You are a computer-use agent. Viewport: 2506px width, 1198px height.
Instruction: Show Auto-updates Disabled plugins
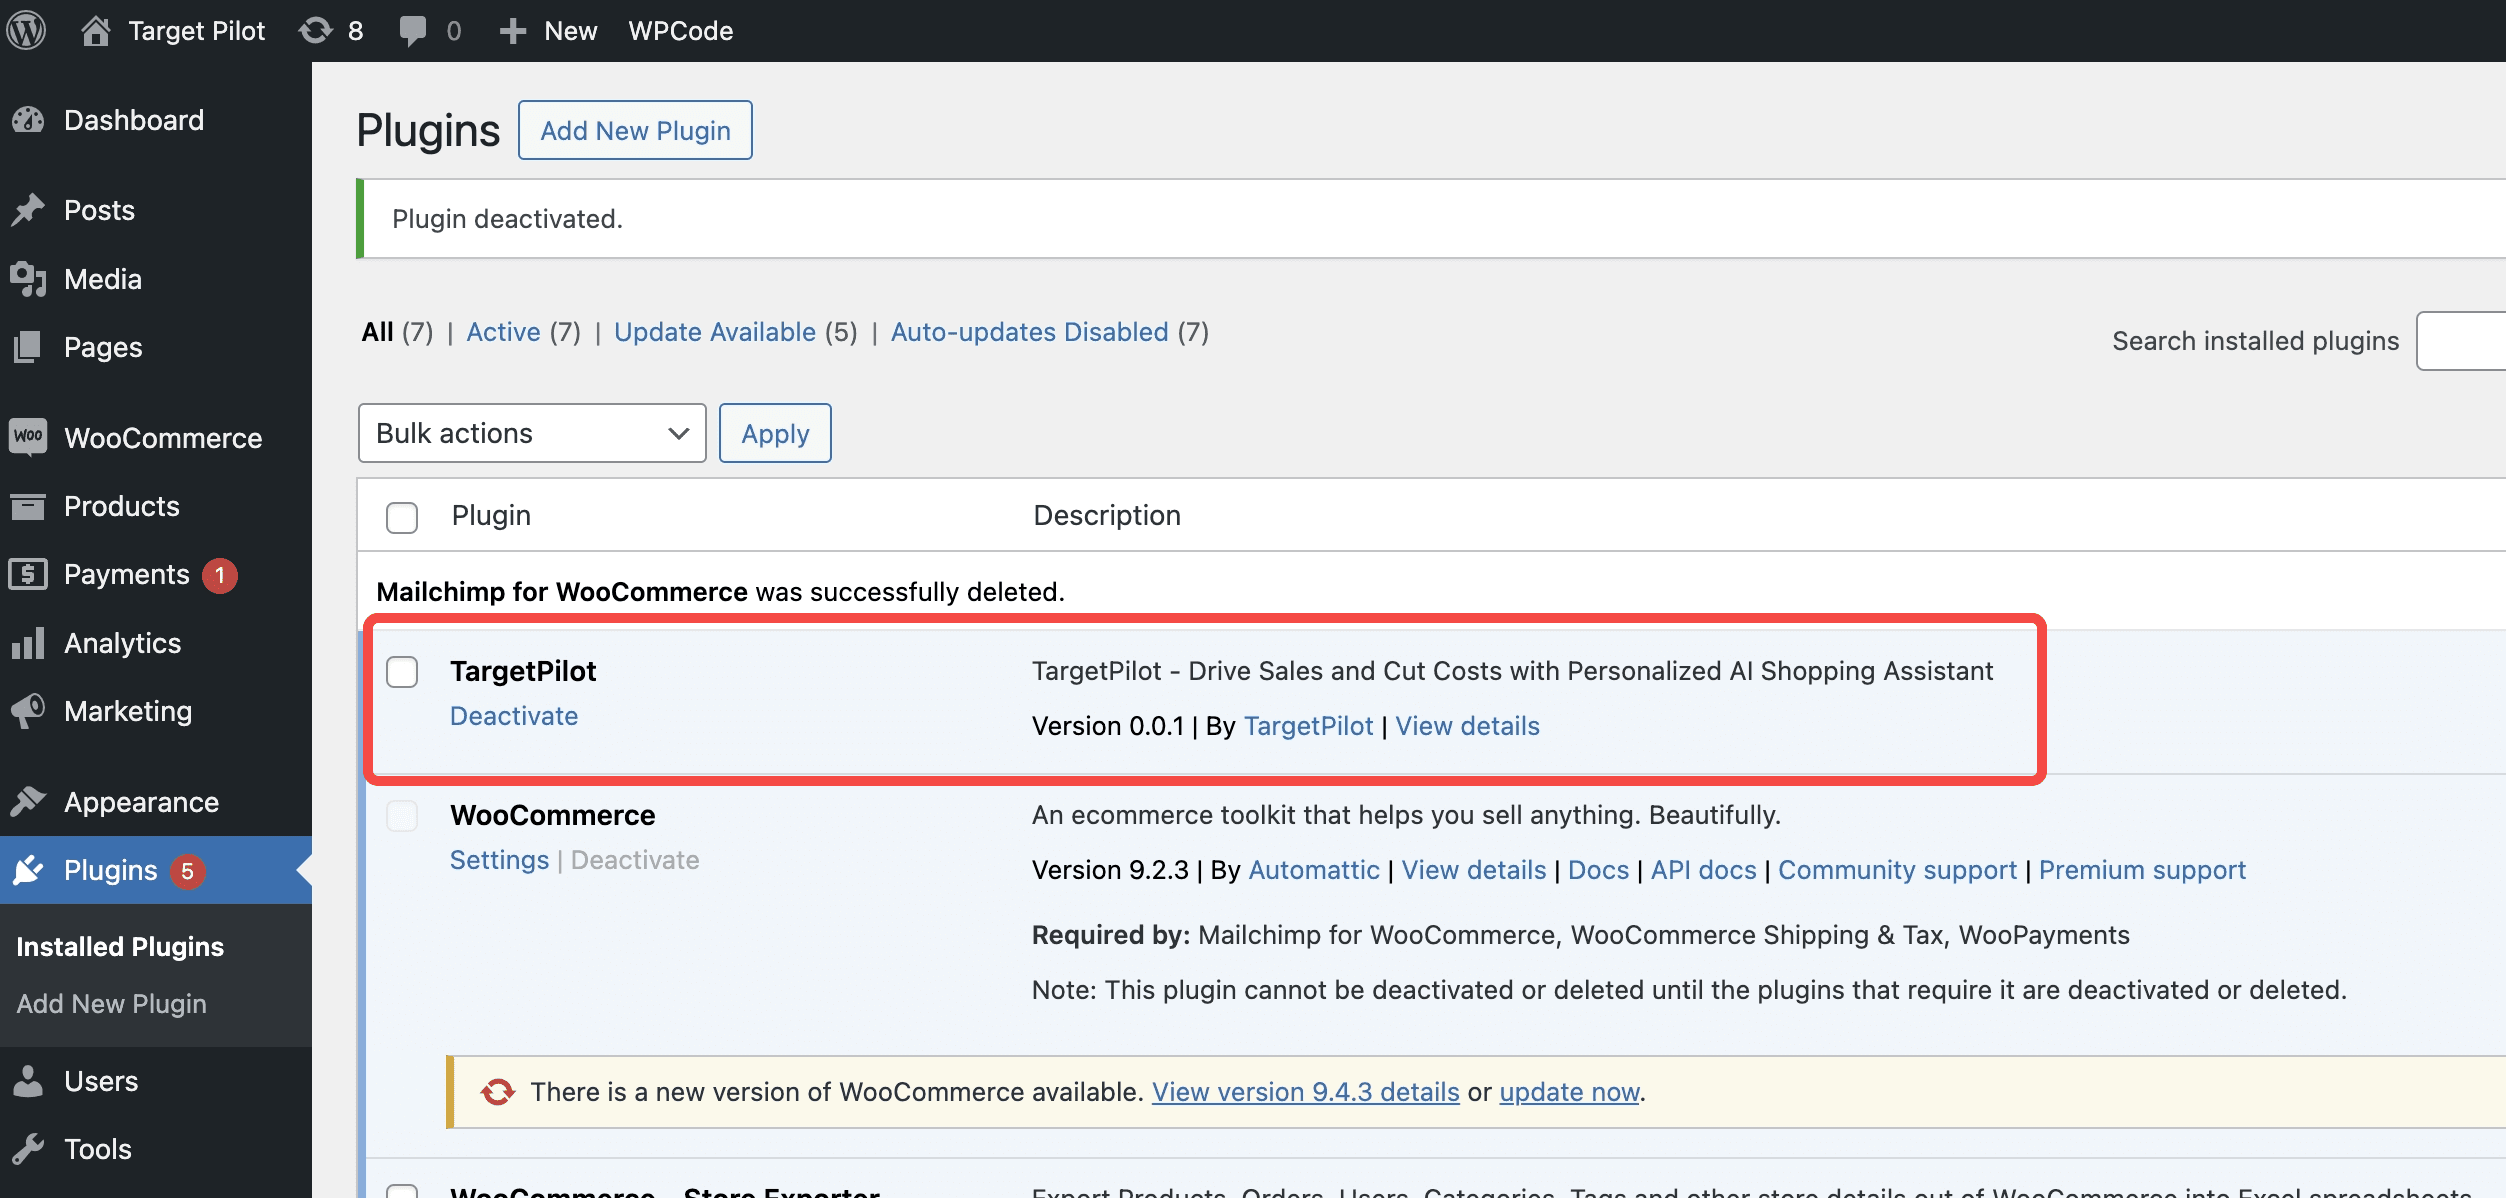pos(1029,332)
